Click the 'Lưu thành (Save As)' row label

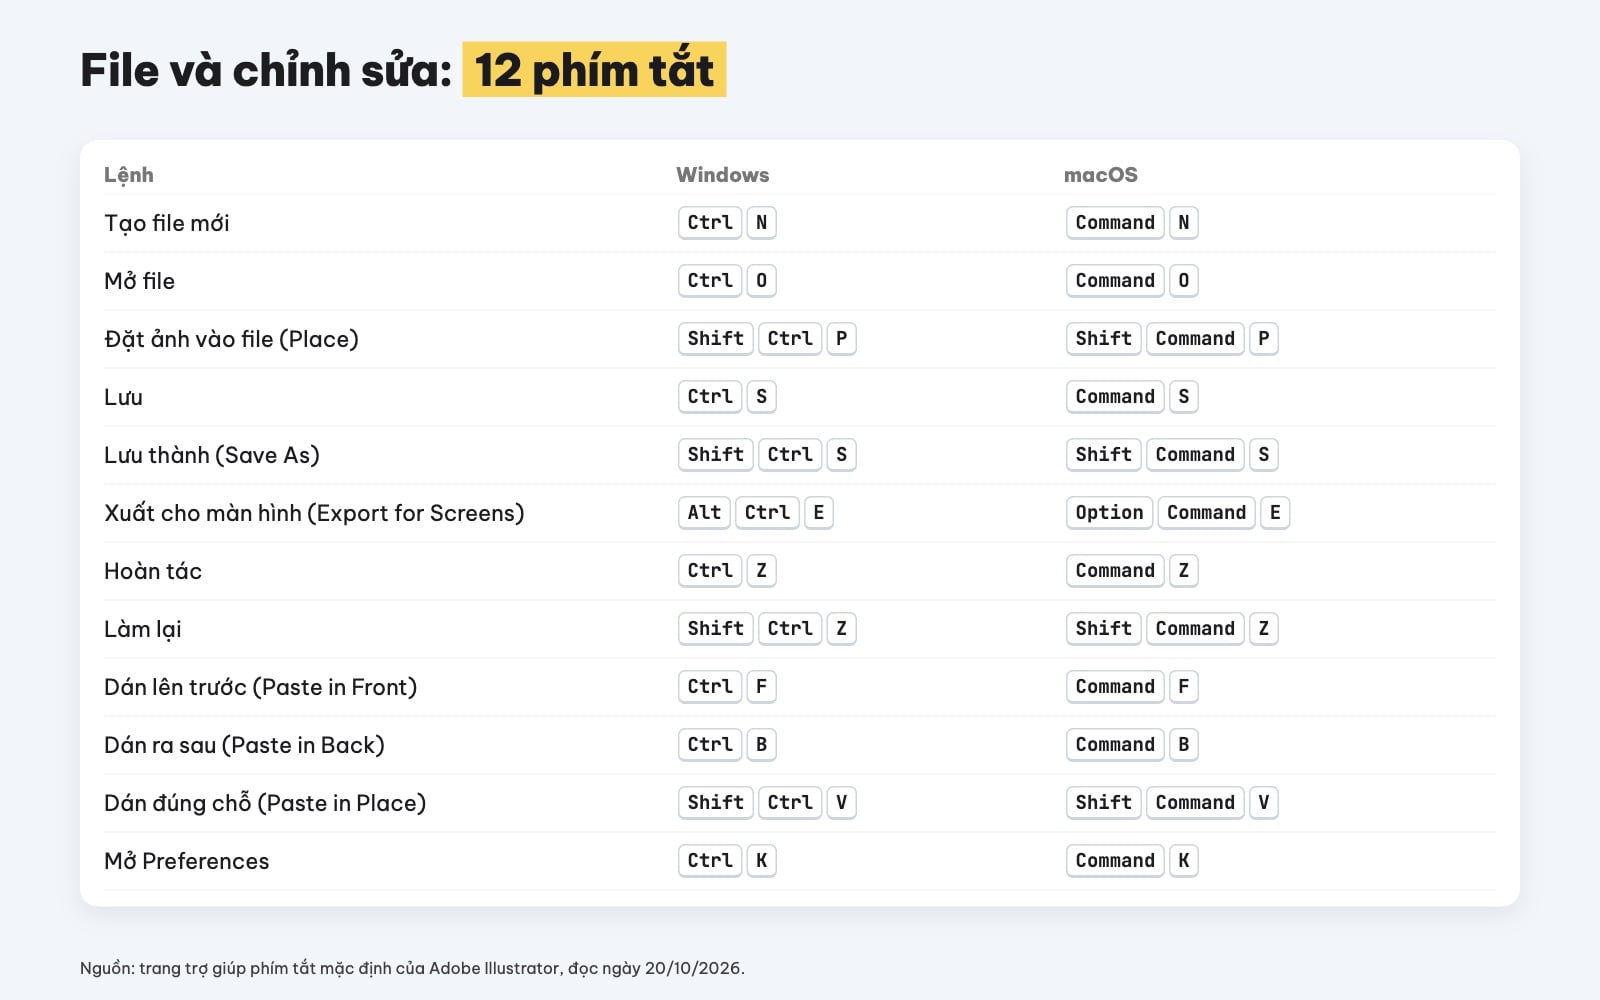pos(212,455)
